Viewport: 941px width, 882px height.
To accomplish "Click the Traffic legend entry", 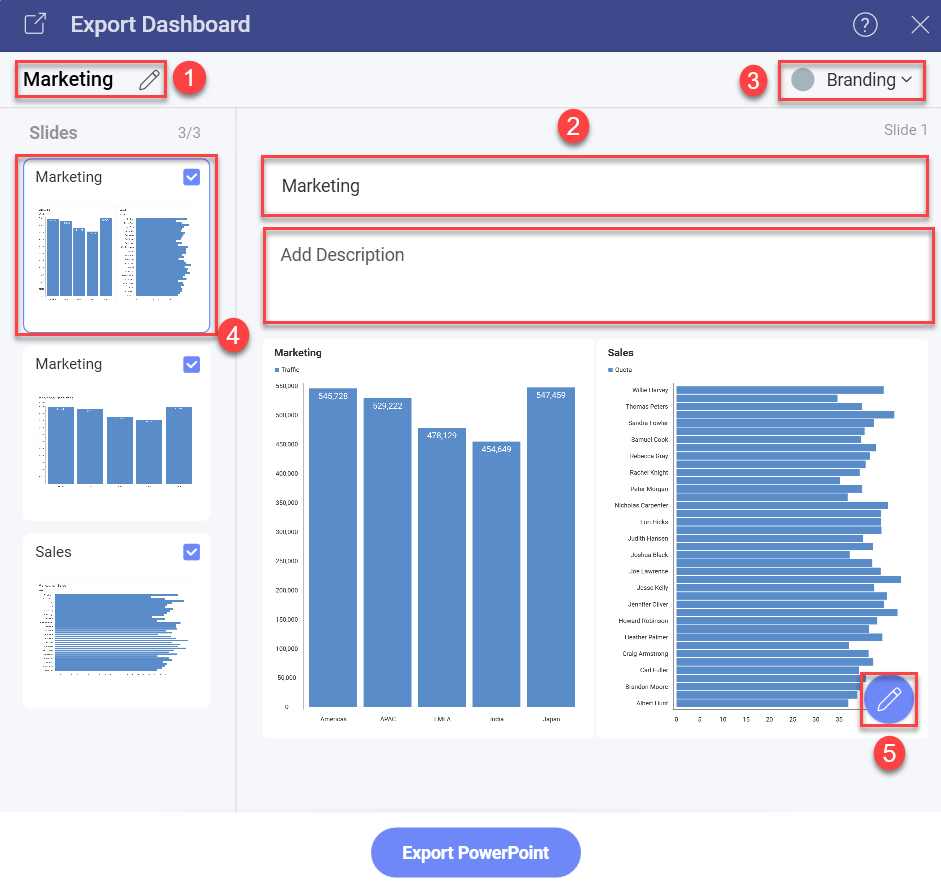I will pos(287,370).
